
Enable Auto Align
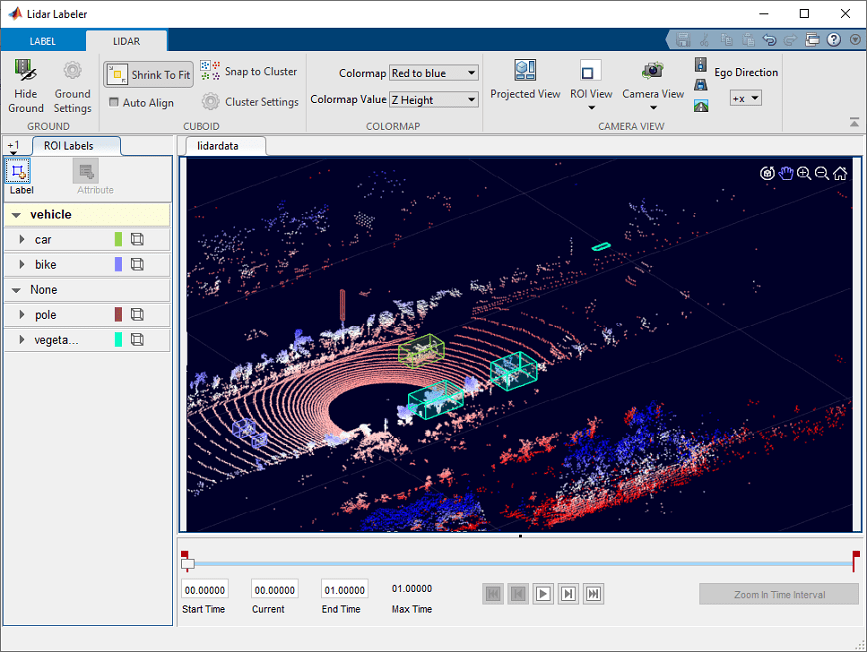pos(143,101)
